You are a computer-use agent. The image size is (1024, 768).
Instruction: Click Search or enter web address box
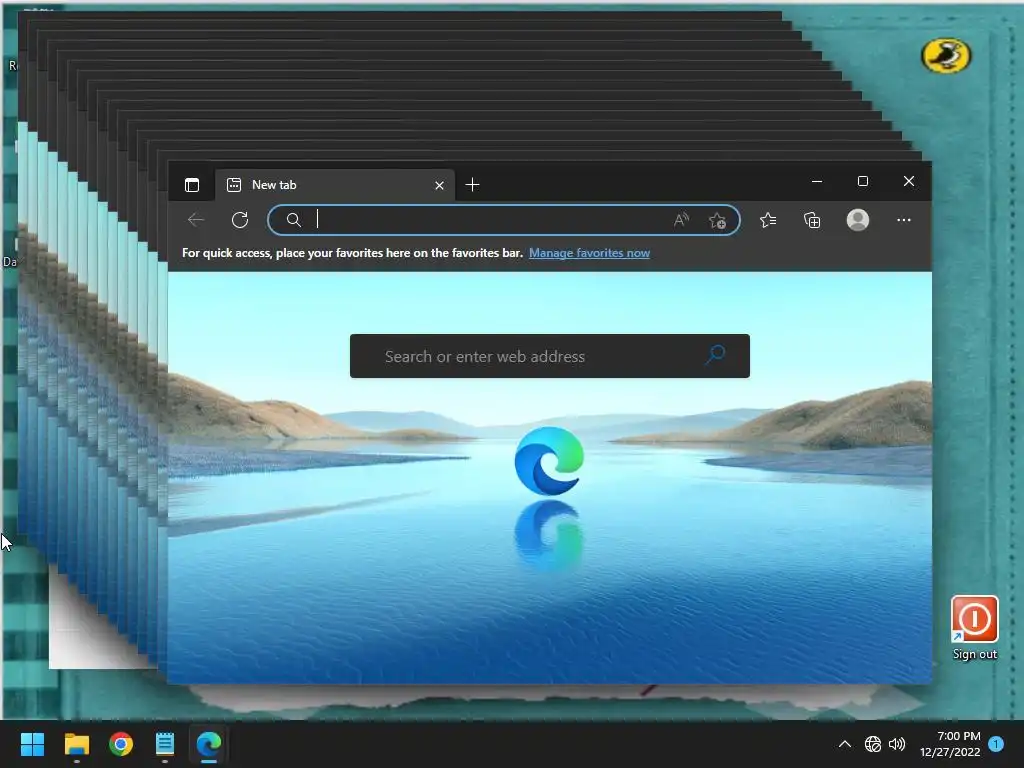(550, 356)
